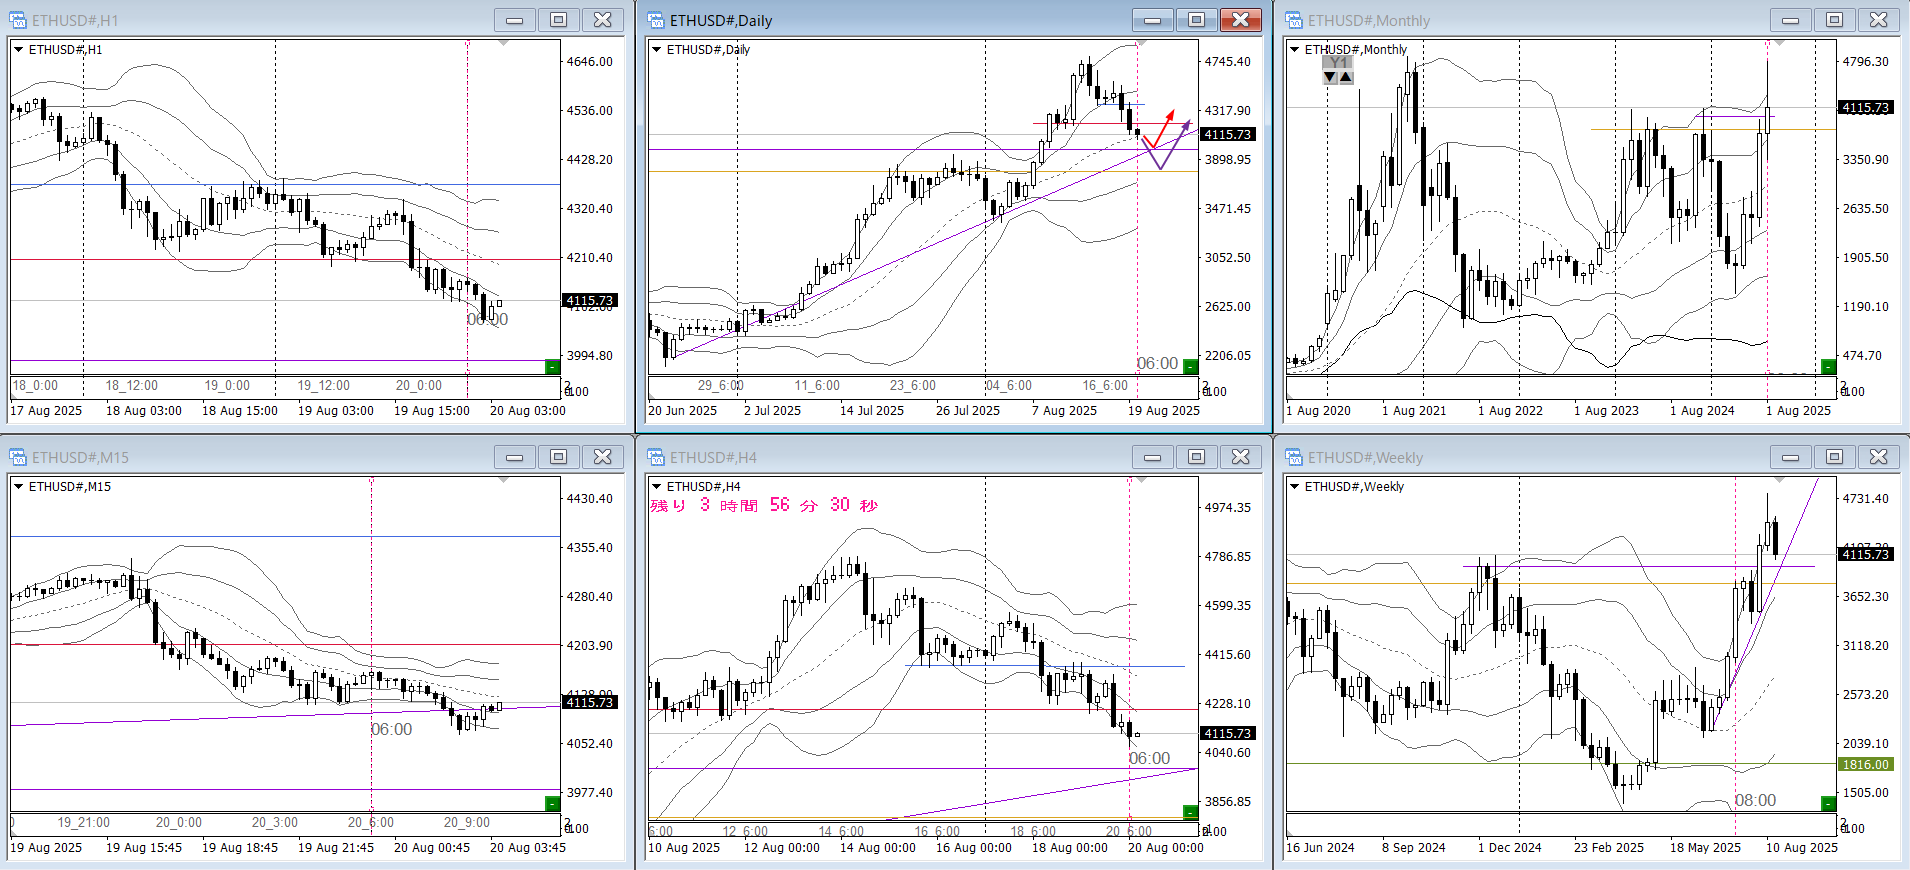Toggle the green minus box on the Weekly chart
This screenshot has height=870, width=1910.
tap(1828, 804)
